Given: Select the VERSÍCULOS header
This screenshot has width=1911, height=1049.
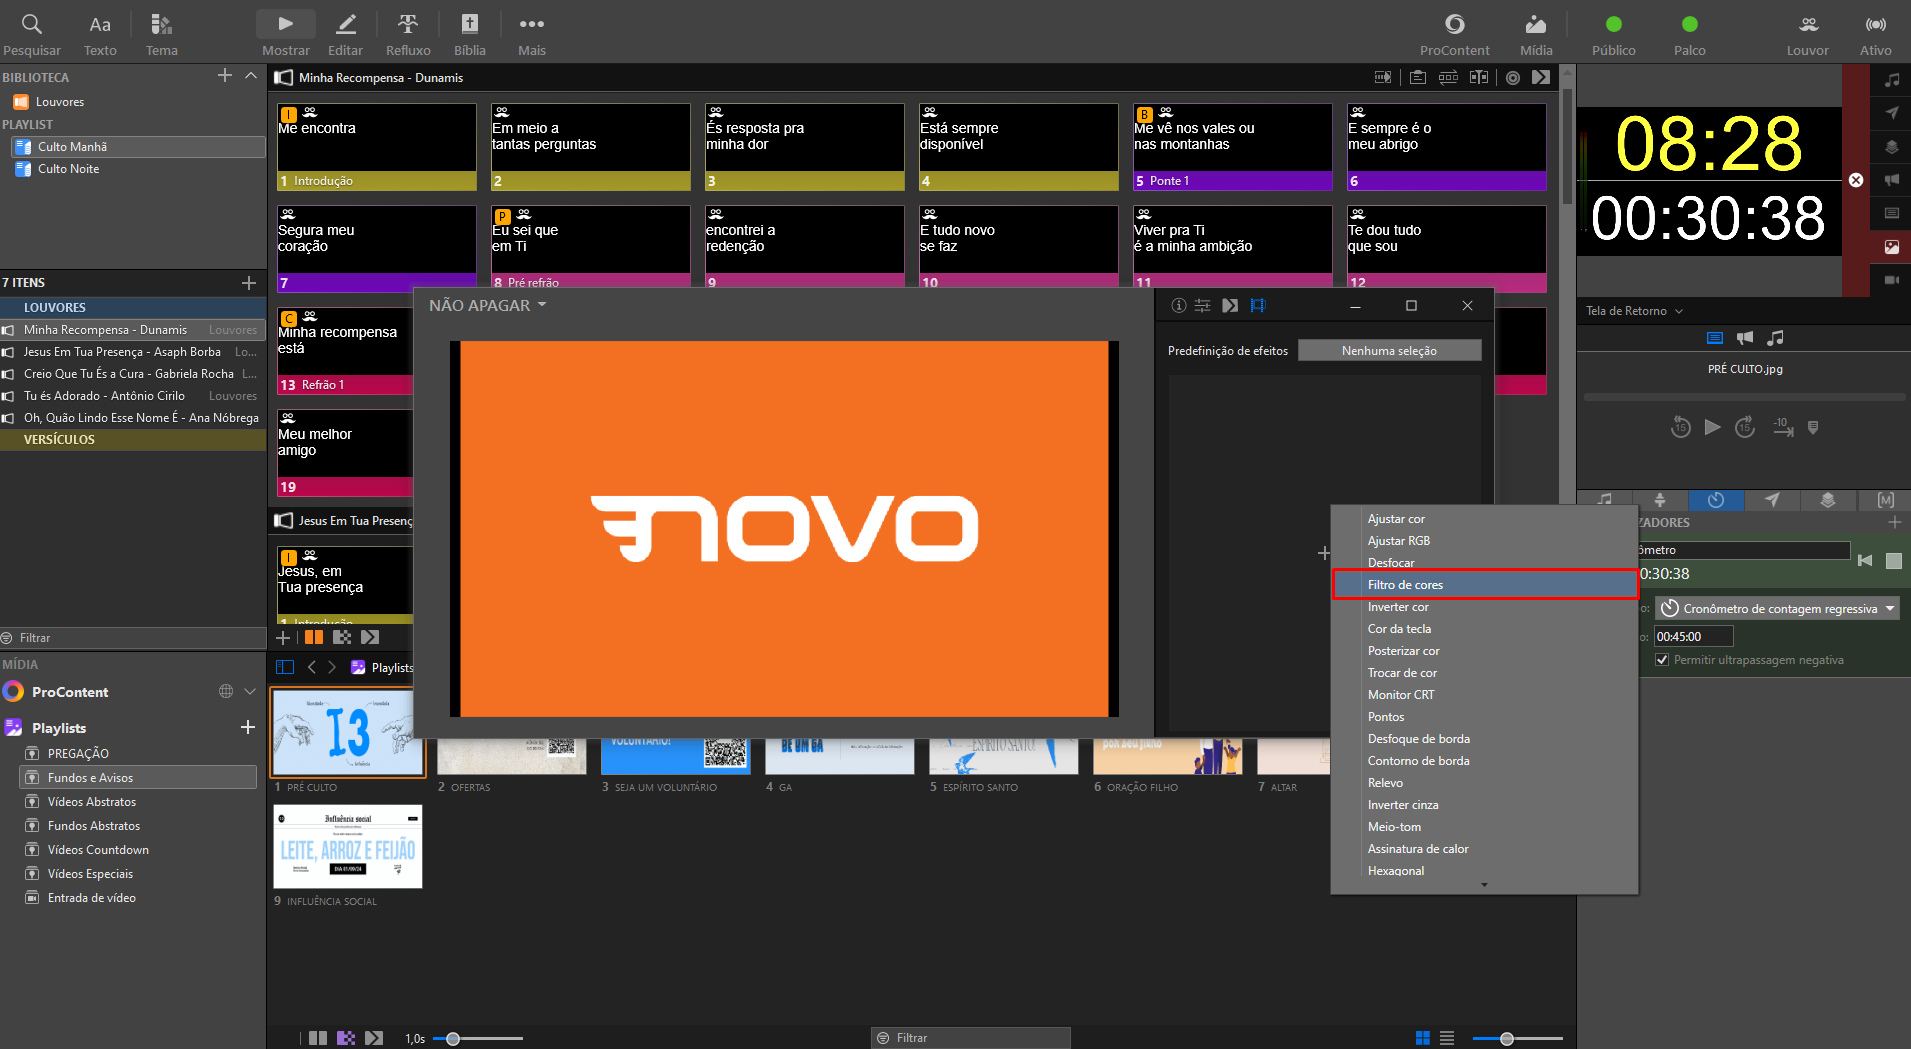Looking at the screenshot, I should [132, 440].
